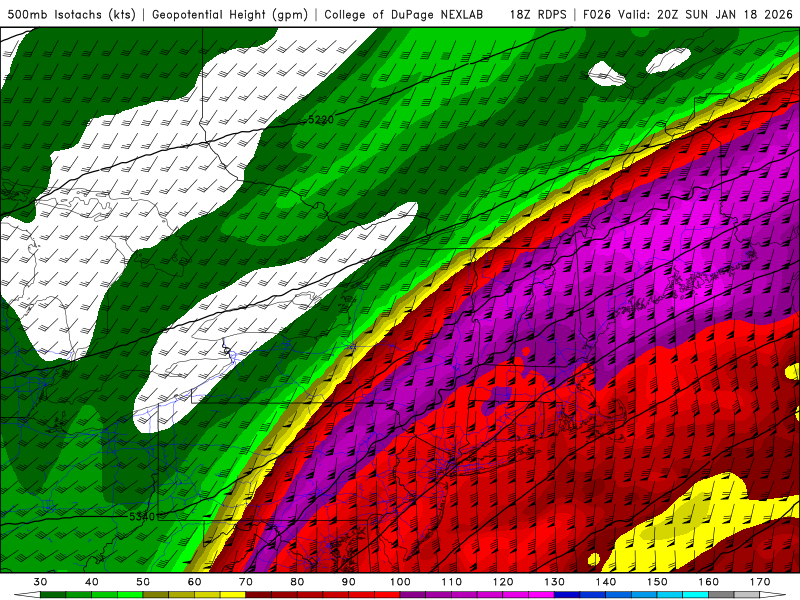This screenshot has width=800, height=600.
Task: Click the legend value 150
Action: pos(658,582)
